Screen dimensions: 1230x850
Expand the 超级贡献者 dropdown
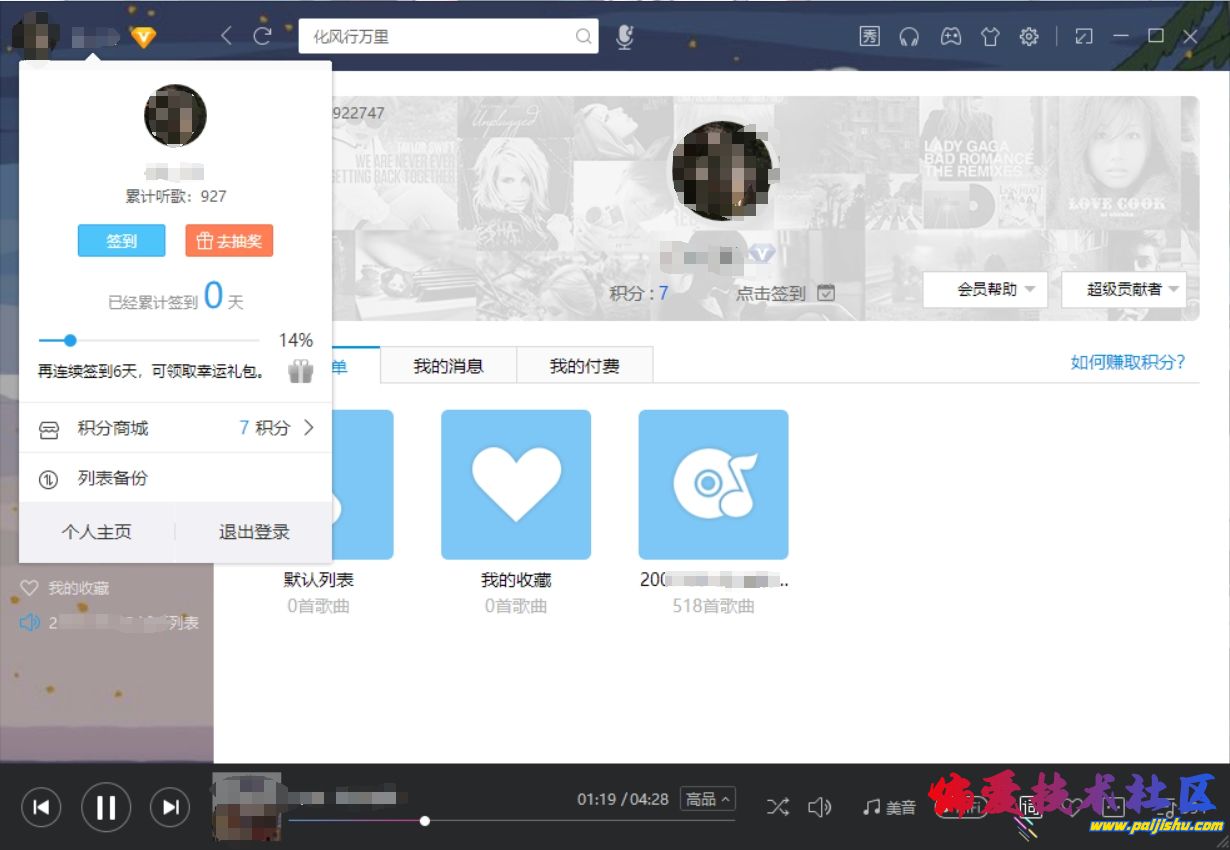(1124, 289)
